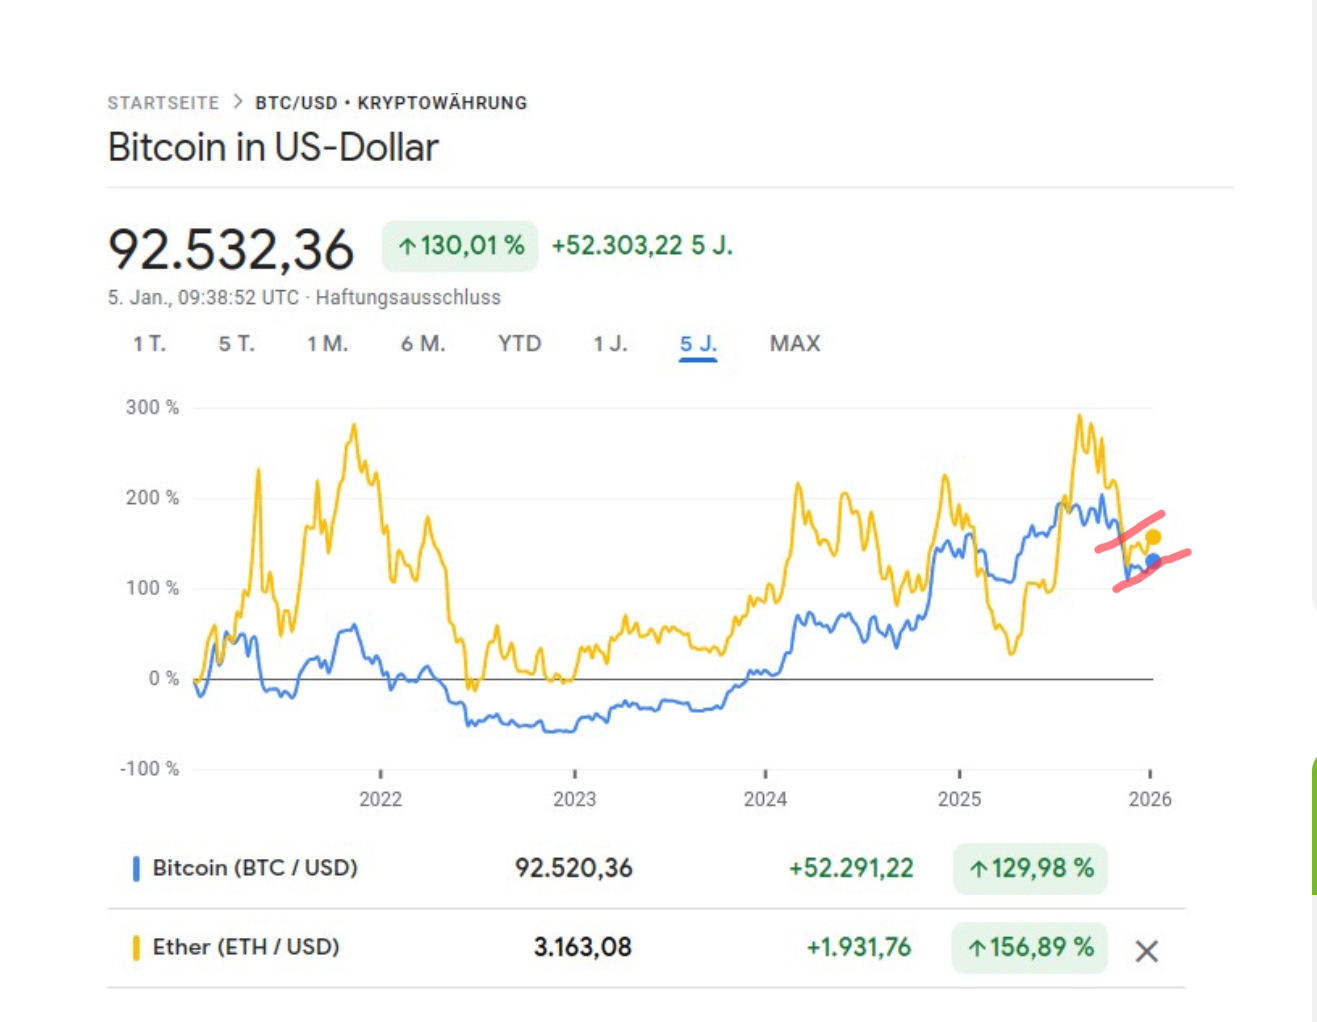Select the 5 J. range tab
The width and height of the screenshot is (1317, 1022).
[698, 344]
